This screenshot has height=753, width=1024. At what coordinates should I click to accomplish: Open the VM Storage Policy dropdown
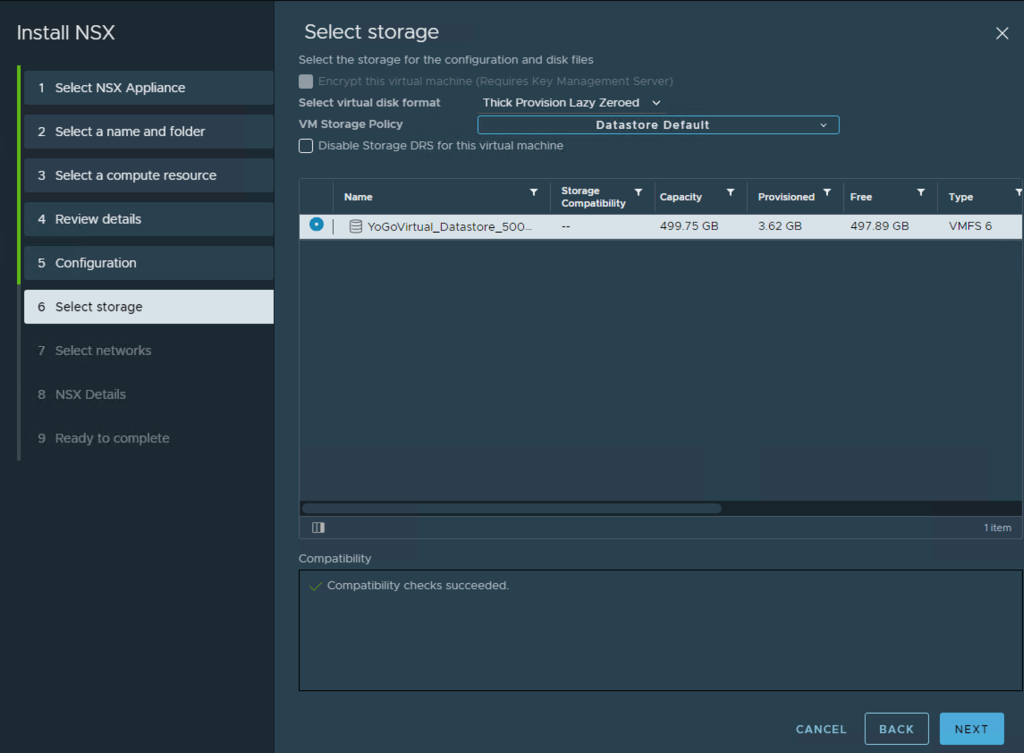[x=658, y=125]
